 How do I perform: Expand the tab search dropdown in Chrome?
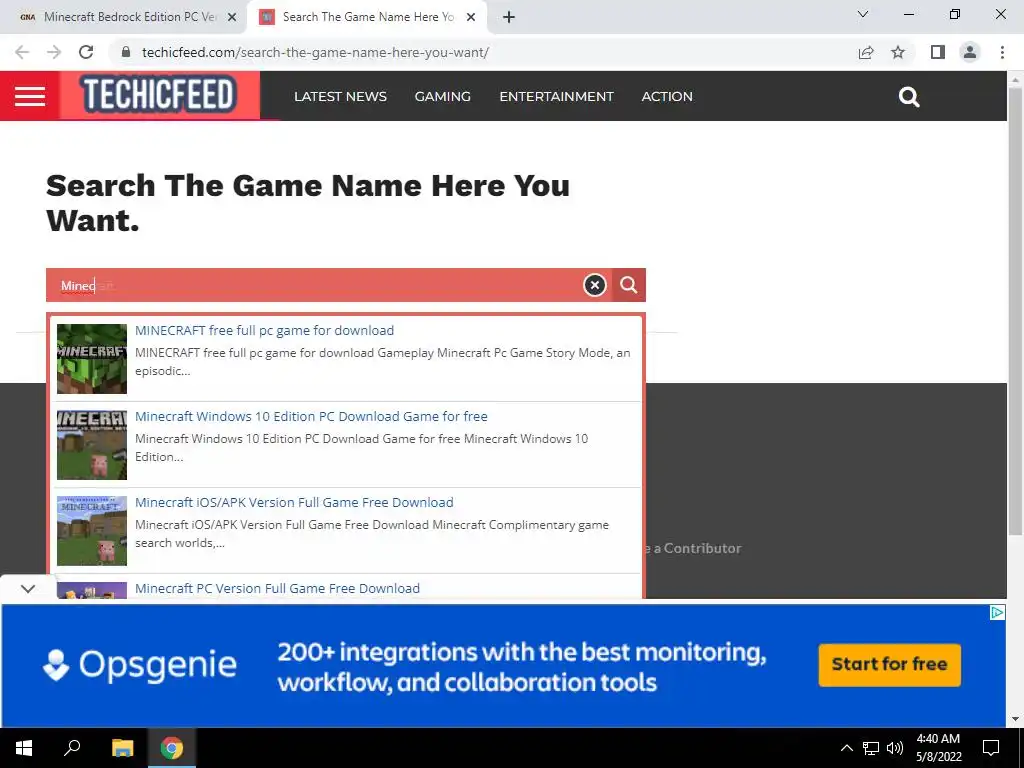pyautogui.click(x=863, y=14)
